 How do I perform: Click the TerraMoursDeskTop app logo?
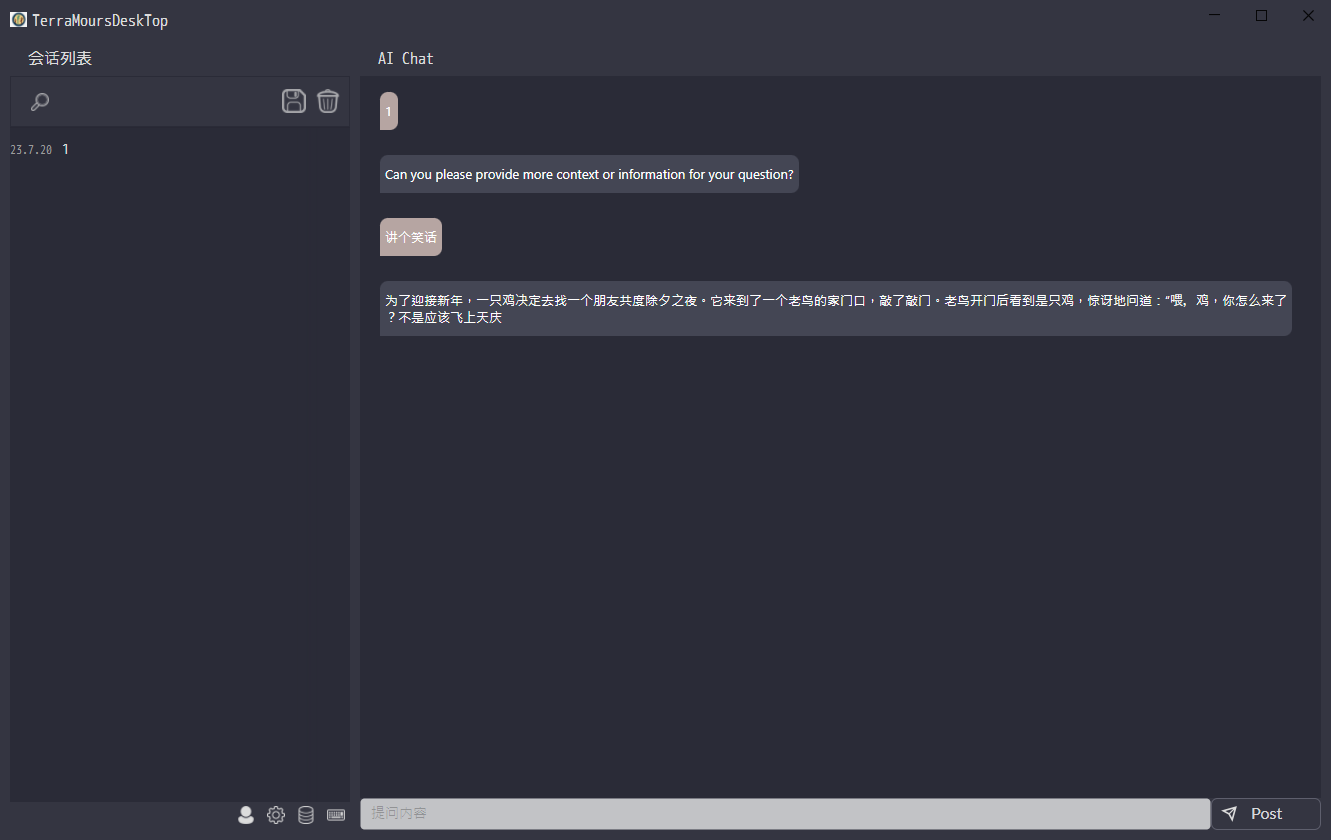(18, 19)
